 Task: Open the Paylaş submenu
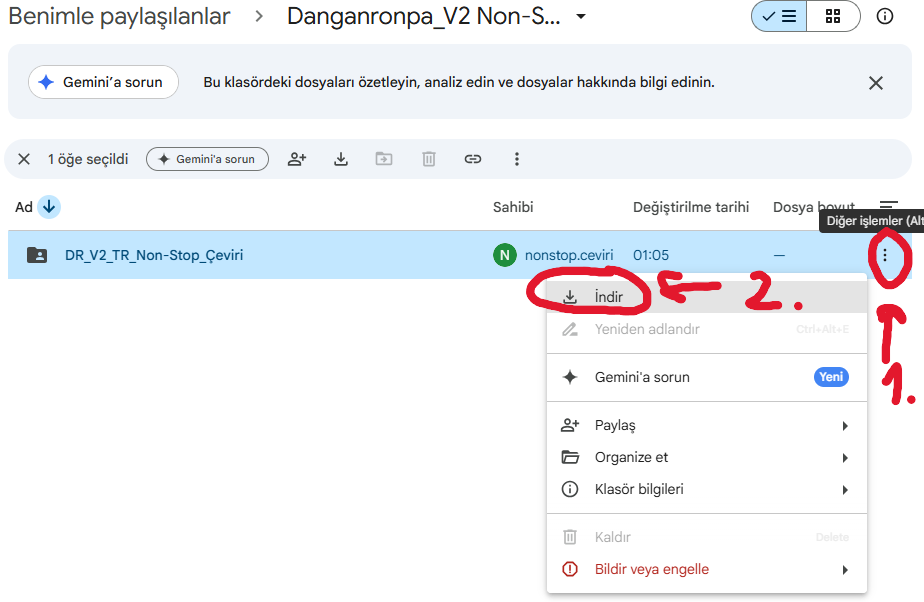pos(707,425)
